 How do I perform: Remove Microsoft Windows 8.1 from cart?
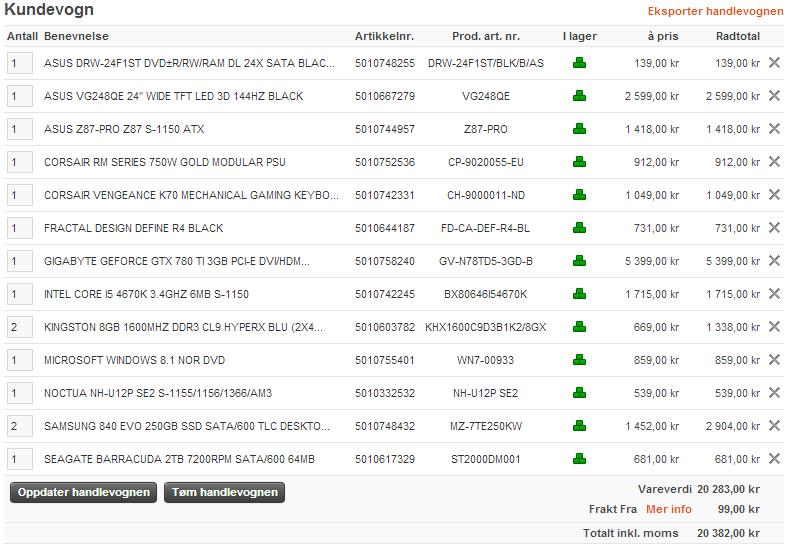click(x=774, y=359)
